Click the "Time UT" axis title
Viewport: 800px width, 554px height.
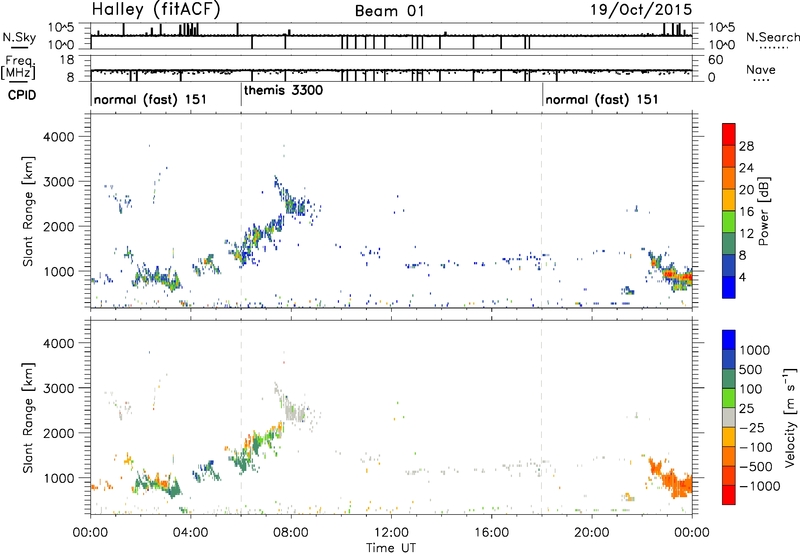click(391, 548)
